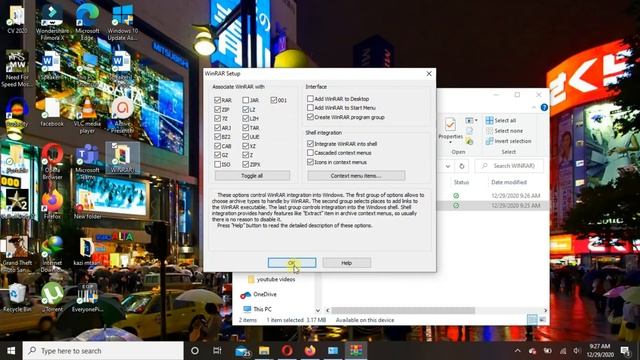Select Internet Download Manager desktop icon
Image resolution: width=640 pixels, height=360 pixels.
[52, 254]
